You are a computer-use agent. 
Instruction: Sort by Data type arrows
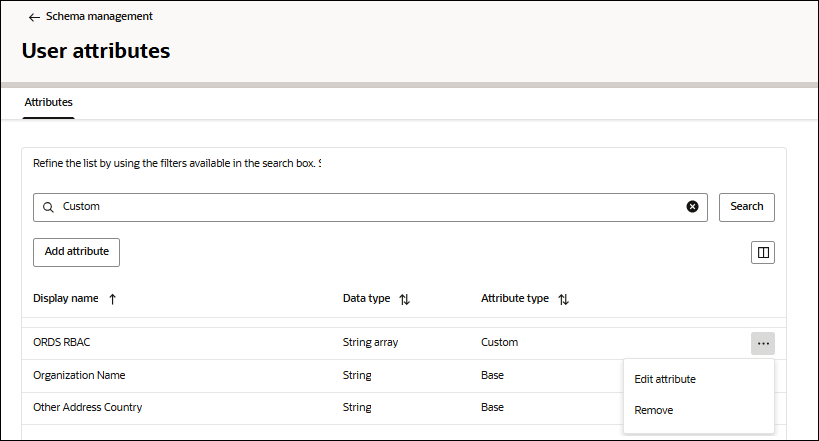[x=404, y=299]
